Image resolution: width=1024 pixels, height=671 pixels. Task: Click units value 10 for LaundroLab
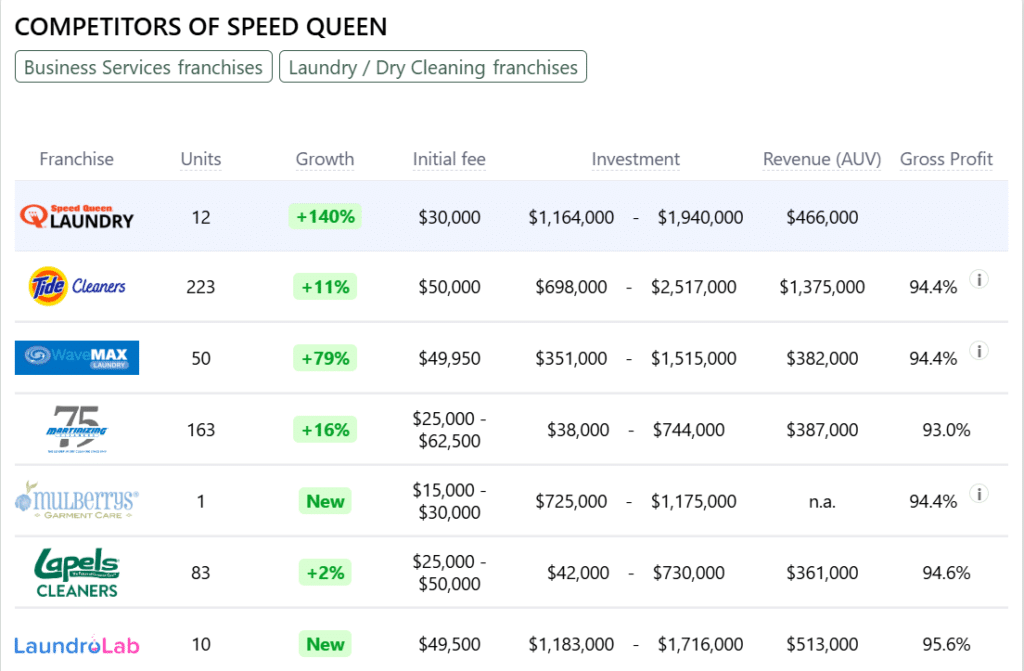pos(201,644)
